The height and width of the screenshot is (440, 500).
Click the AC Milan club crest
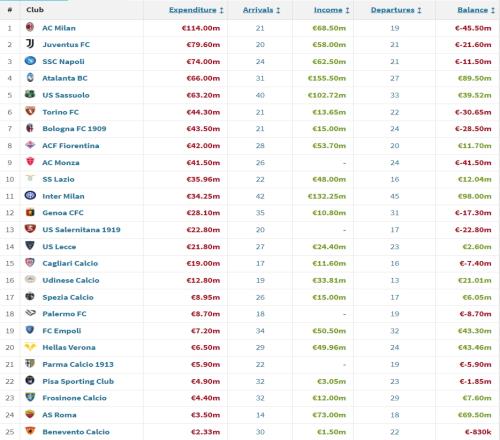[30, 27]
